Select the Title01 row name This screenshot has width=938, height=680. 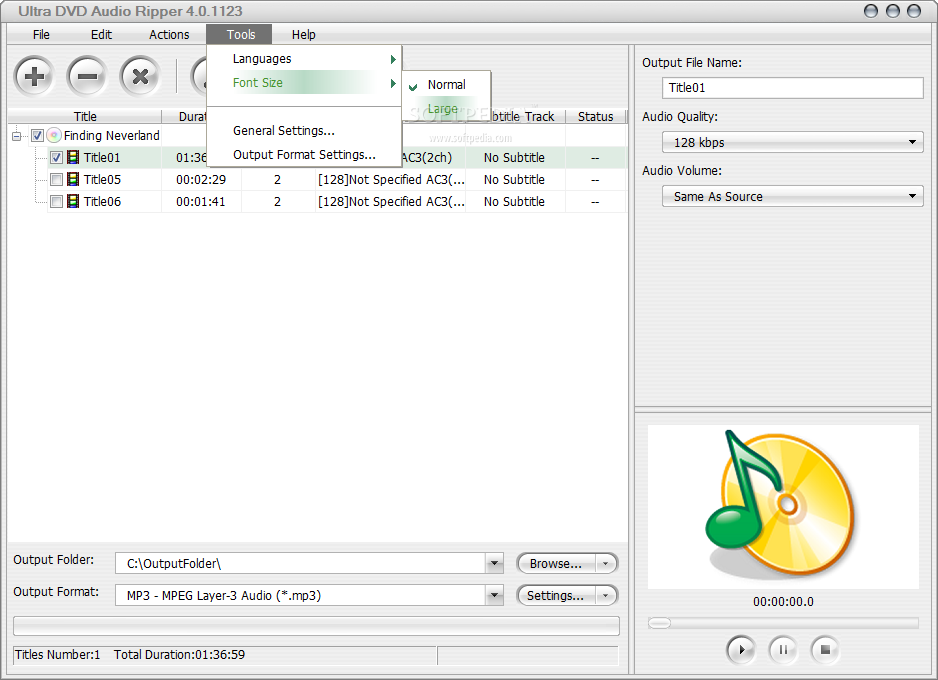(x=102, y=158)
